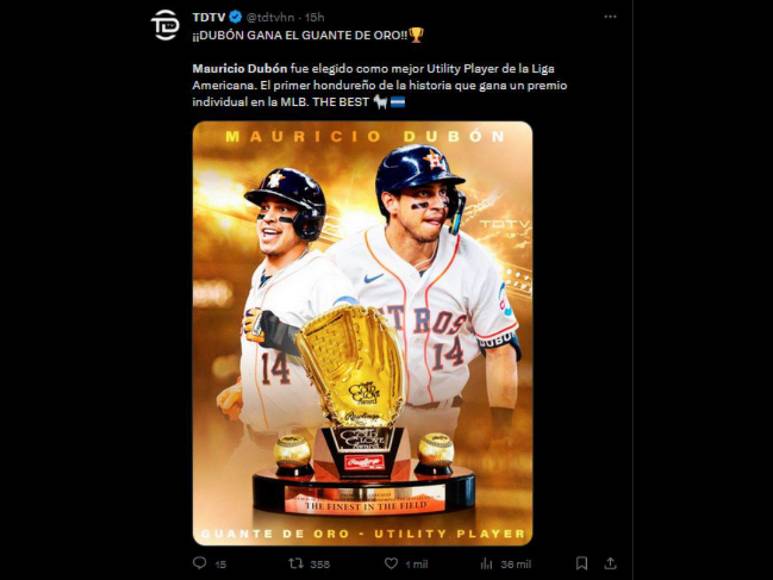Click the trophy emoji in headline
The image size is (773, 580).
416,35
